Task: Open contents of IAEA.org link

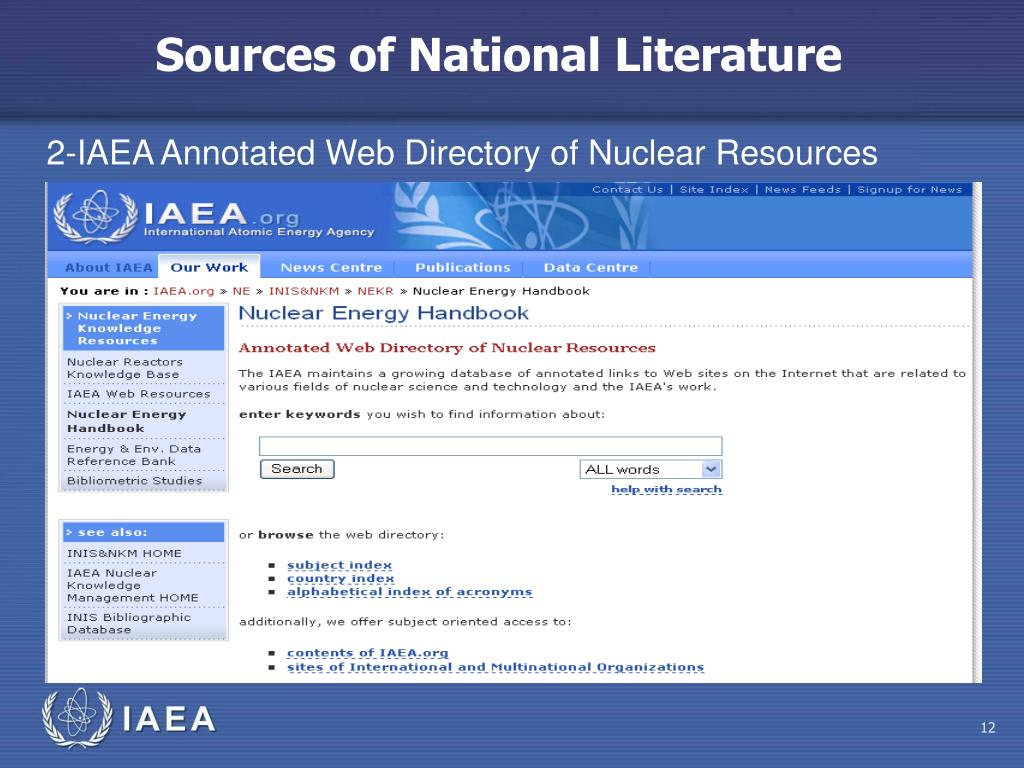Action: coord(368,652)
